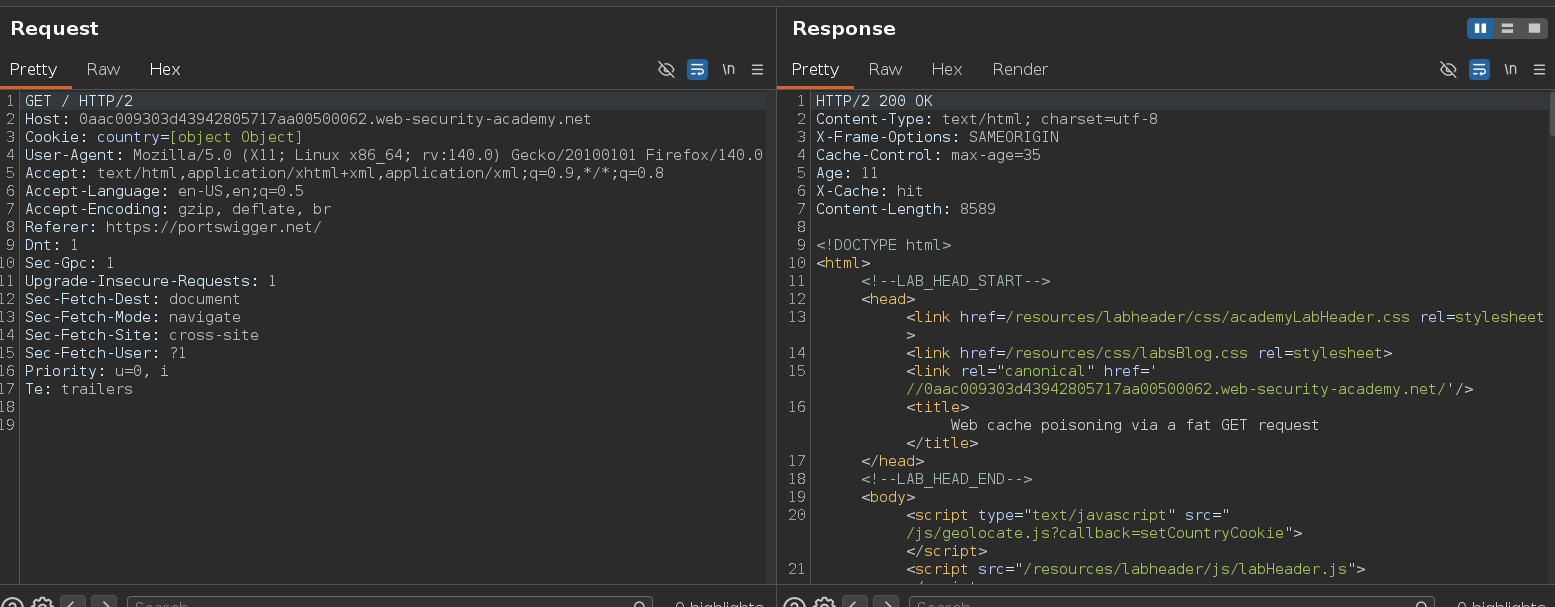
Task: Toggle word wrap in the Request panel
Action: click(x=698, y=69)
